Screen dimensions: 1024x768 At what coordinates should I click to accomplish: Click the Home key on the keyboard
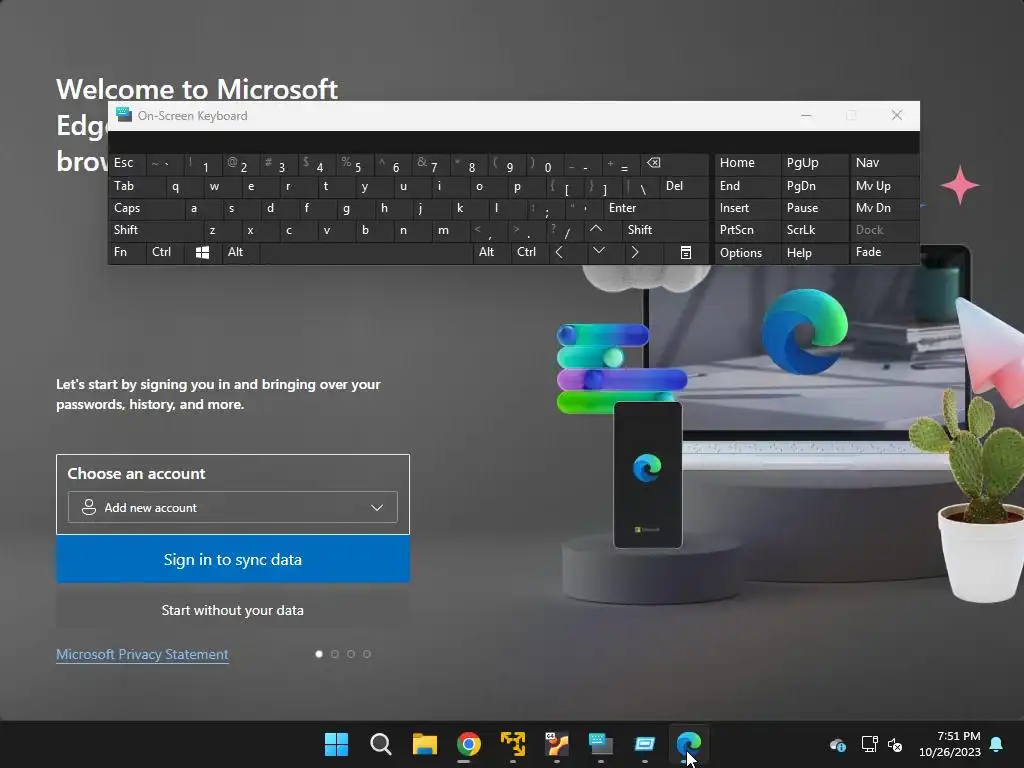[747, 163]
